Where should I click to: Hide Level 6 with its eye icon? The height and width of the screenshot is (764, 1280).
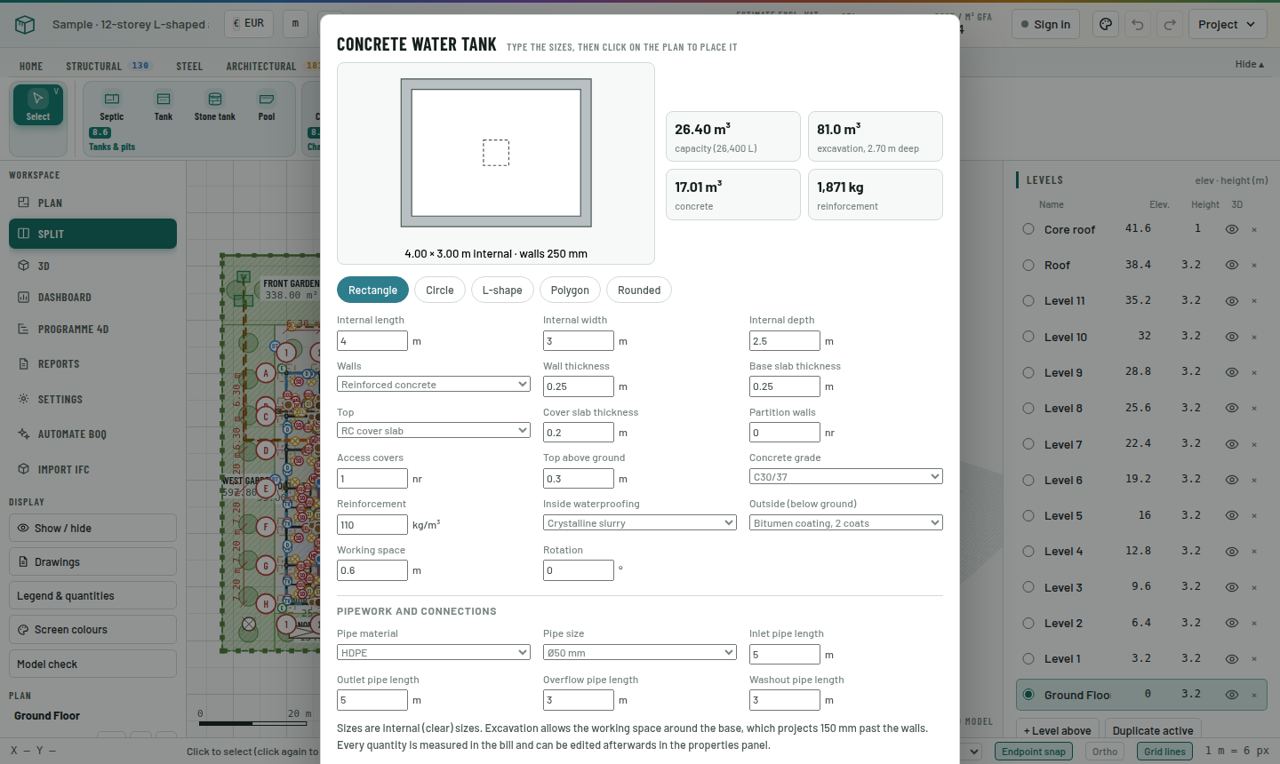[1232, 479]
